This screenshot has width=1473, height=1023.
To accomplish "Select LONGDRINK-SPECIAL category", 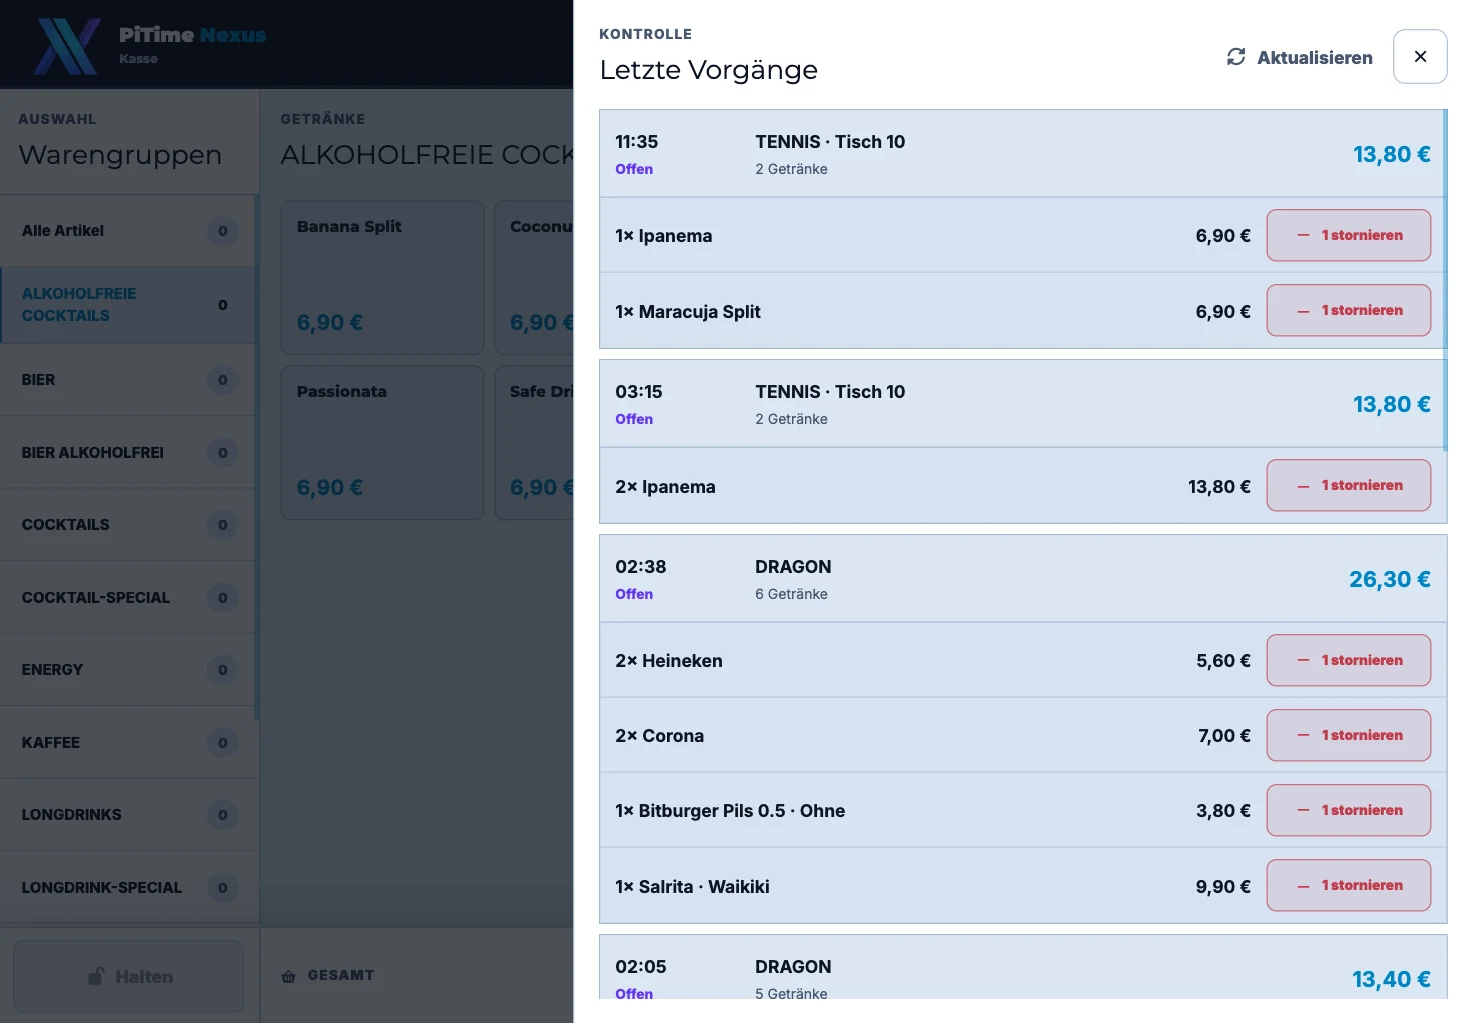I will (x=129, y=888).
